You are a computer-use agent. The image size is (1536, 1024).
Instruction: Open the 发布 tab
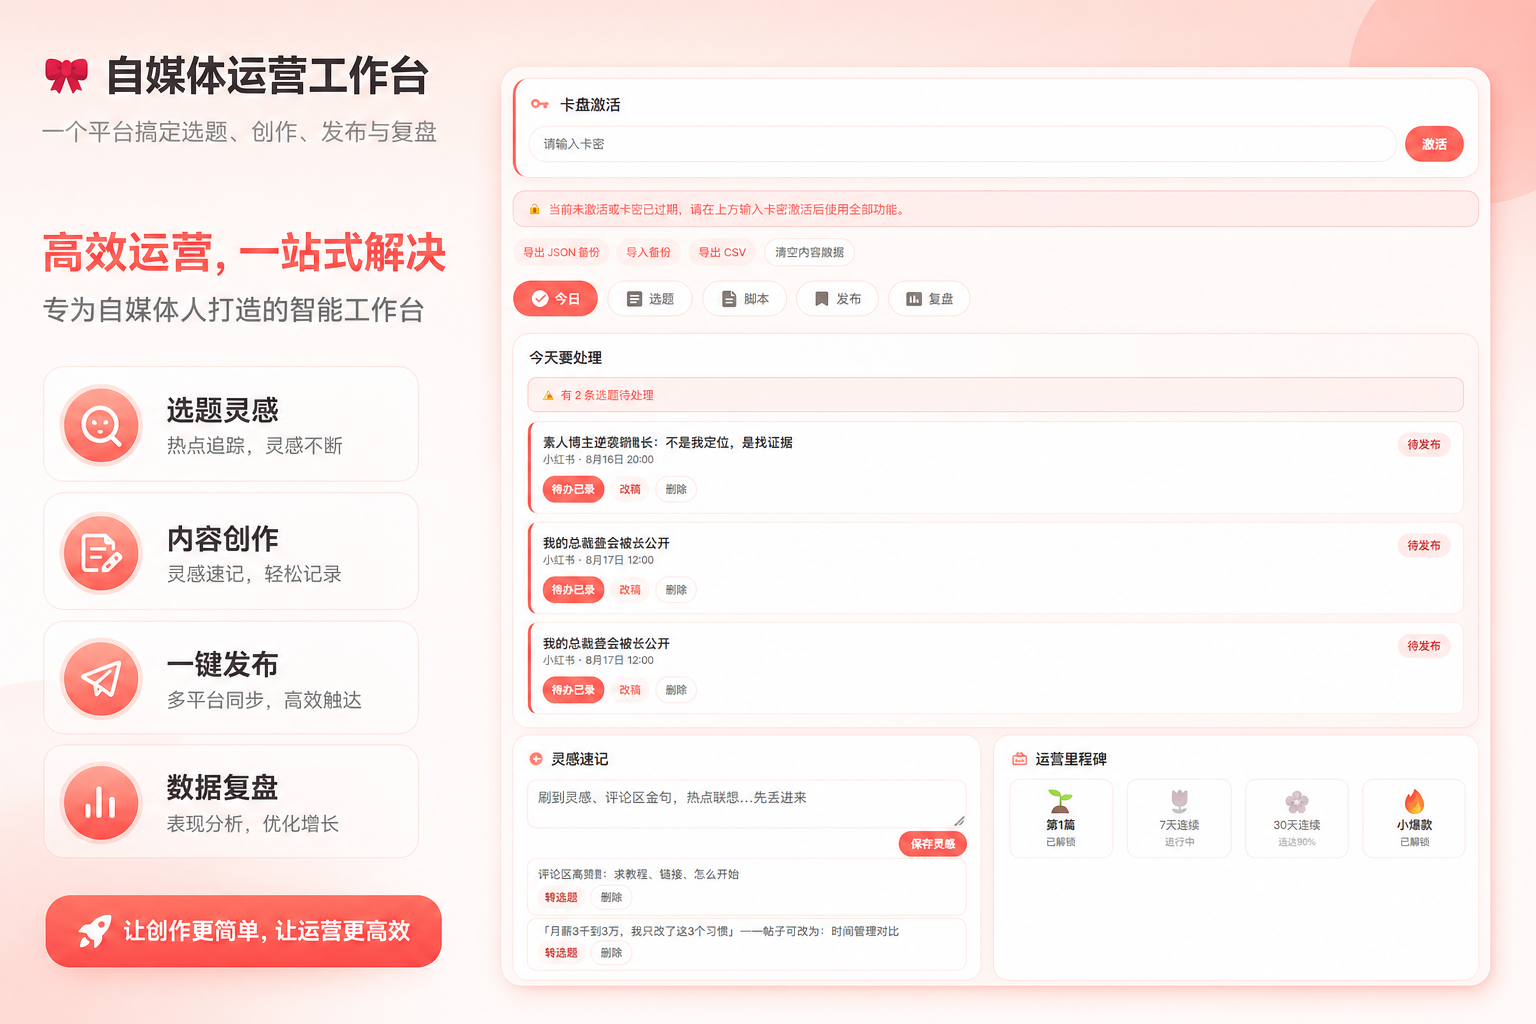click(x=837, y=299)
